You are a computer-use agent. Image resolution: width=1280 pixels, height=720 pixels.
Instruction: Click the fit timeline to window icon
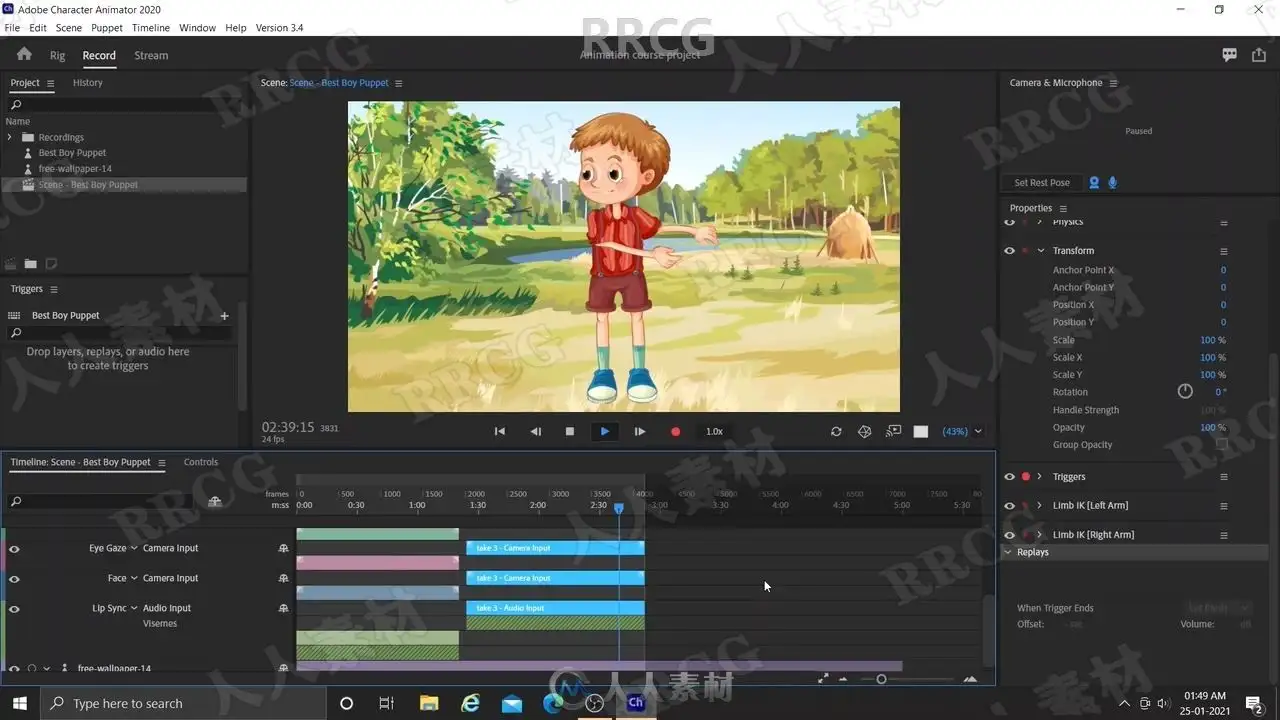tap(823, 679)
